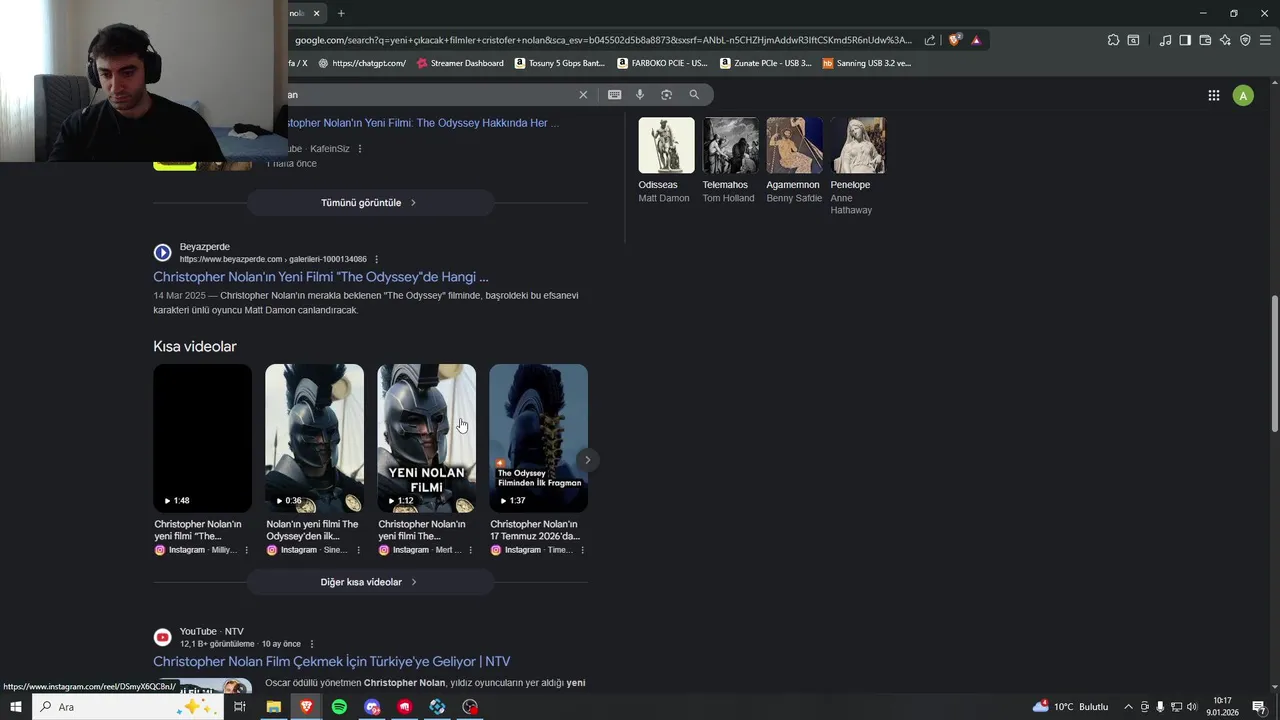Open options for the Sine Instagram short
This screenshot has width=1280, height=720.
coord(358,550)
